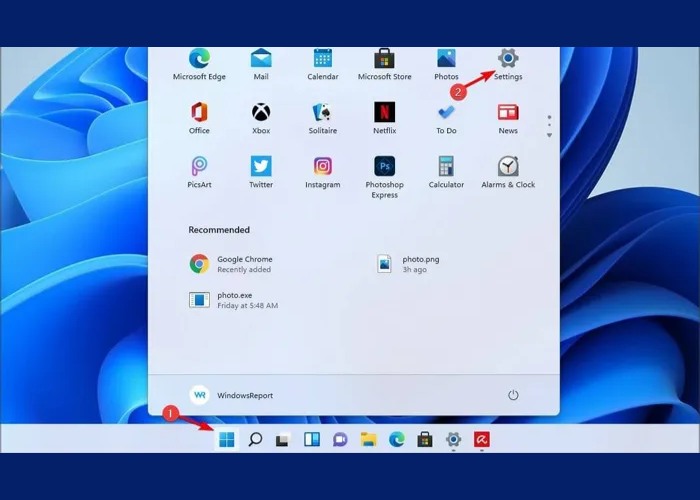Click the Power button in Start menu

513,395
